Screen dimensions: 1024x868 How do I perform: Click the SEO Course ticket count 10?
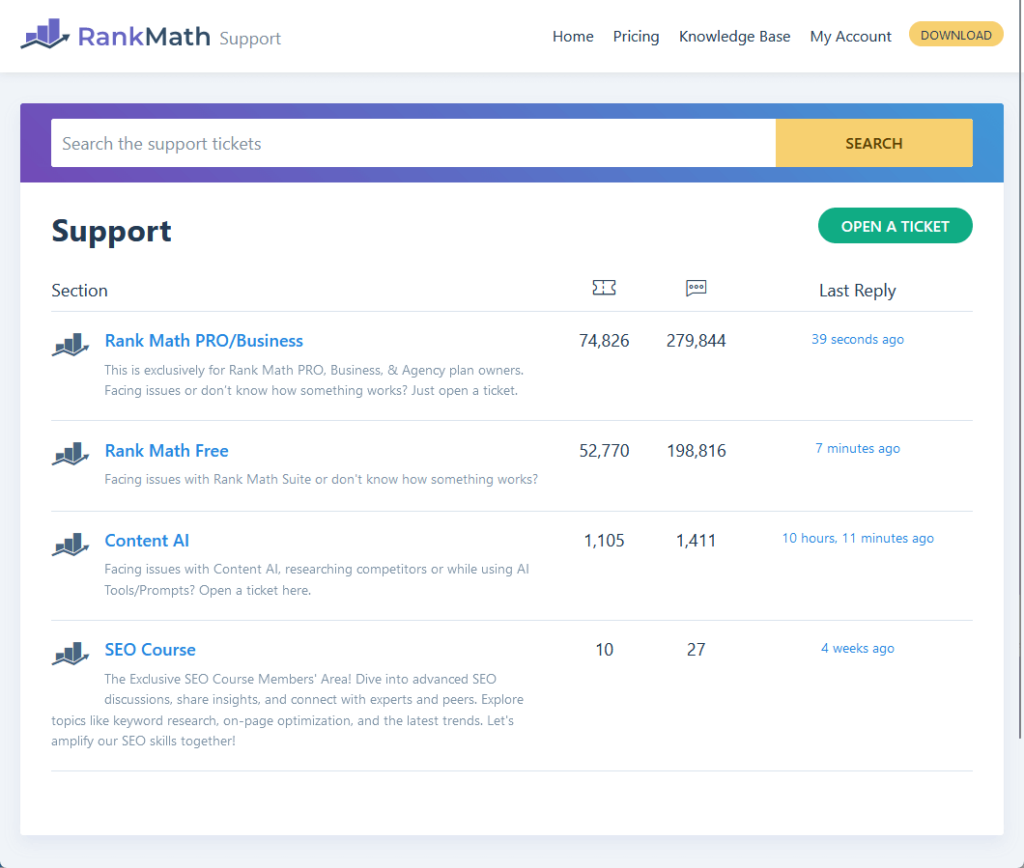coord(604,650)
